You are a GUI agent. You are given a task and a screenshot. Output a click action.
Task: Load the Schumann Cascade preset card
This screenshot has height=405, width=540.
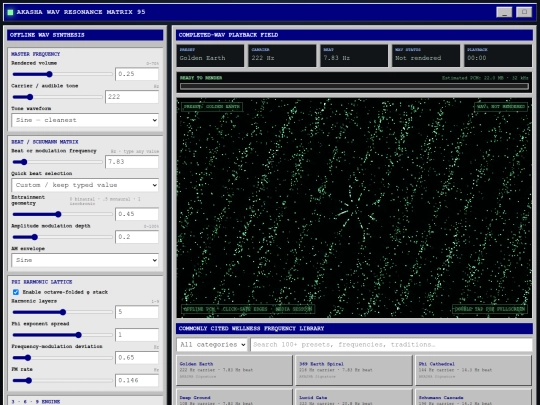tap(473, 397)
